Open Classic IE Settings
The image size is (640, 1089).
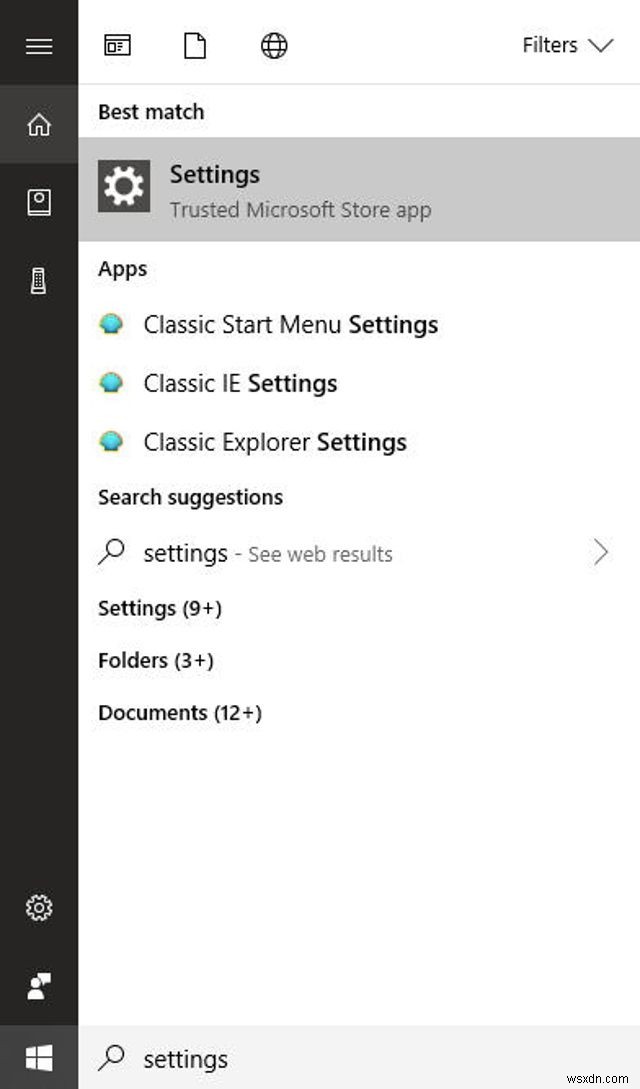tap(240, 383)
